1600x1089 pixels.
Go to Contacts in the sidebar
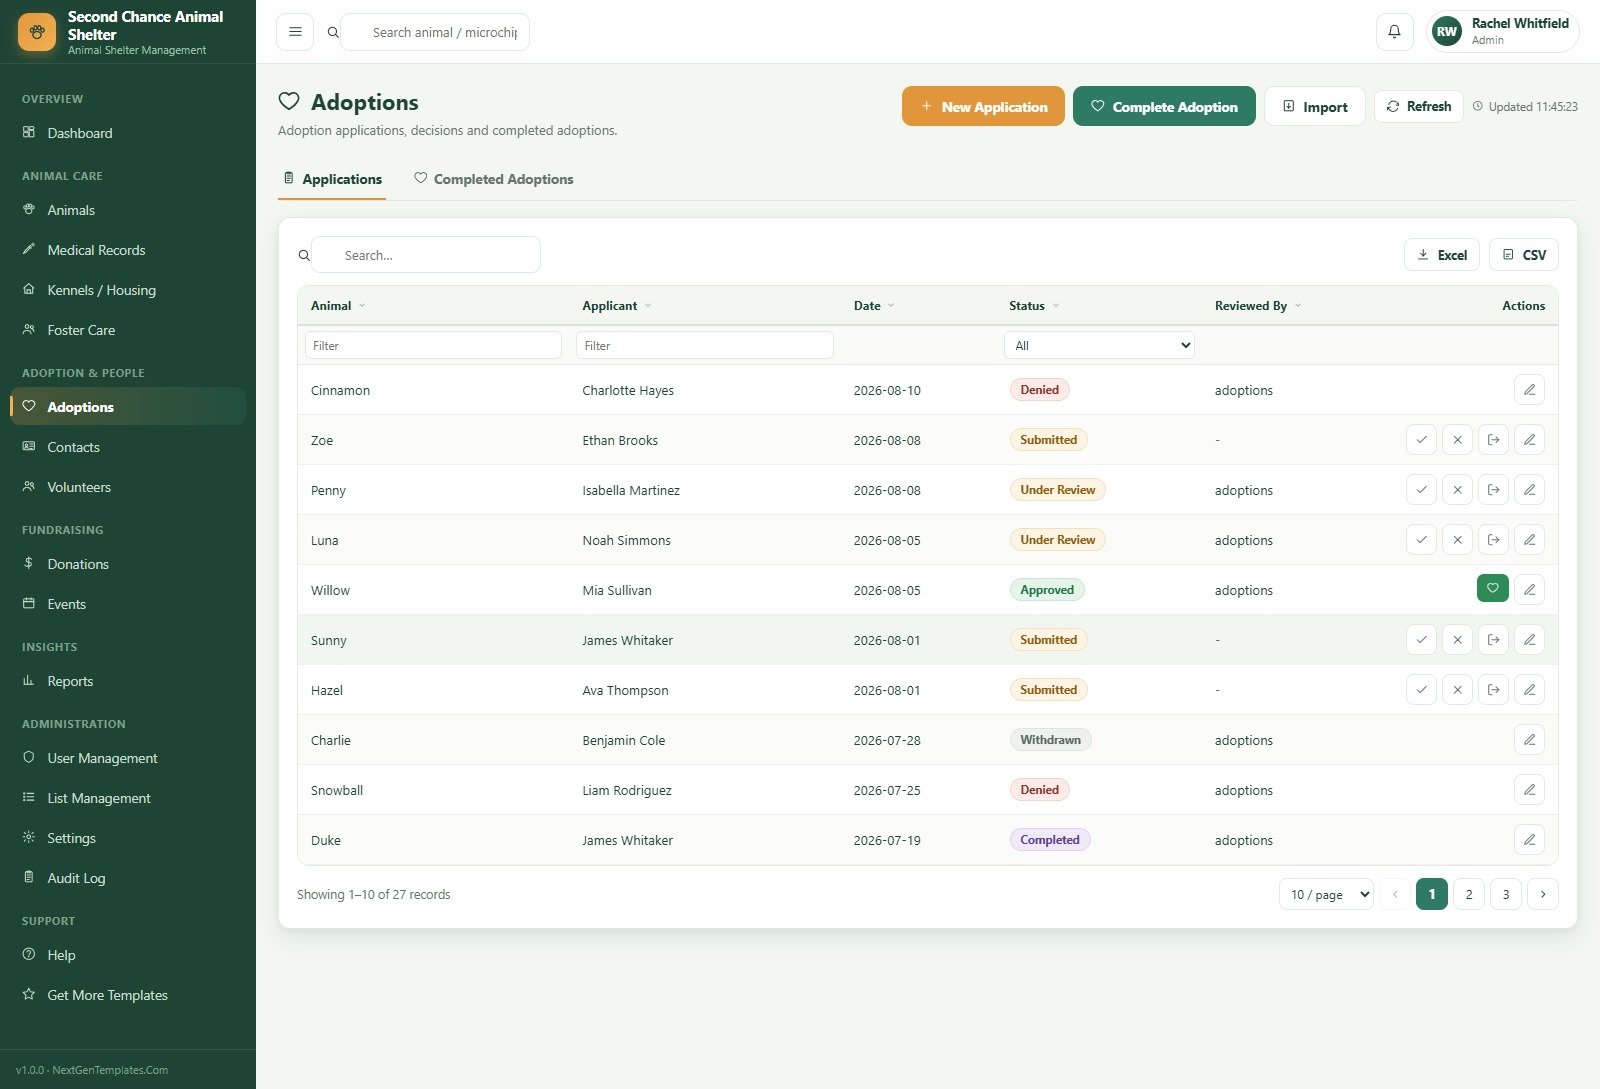coord(128,447)
